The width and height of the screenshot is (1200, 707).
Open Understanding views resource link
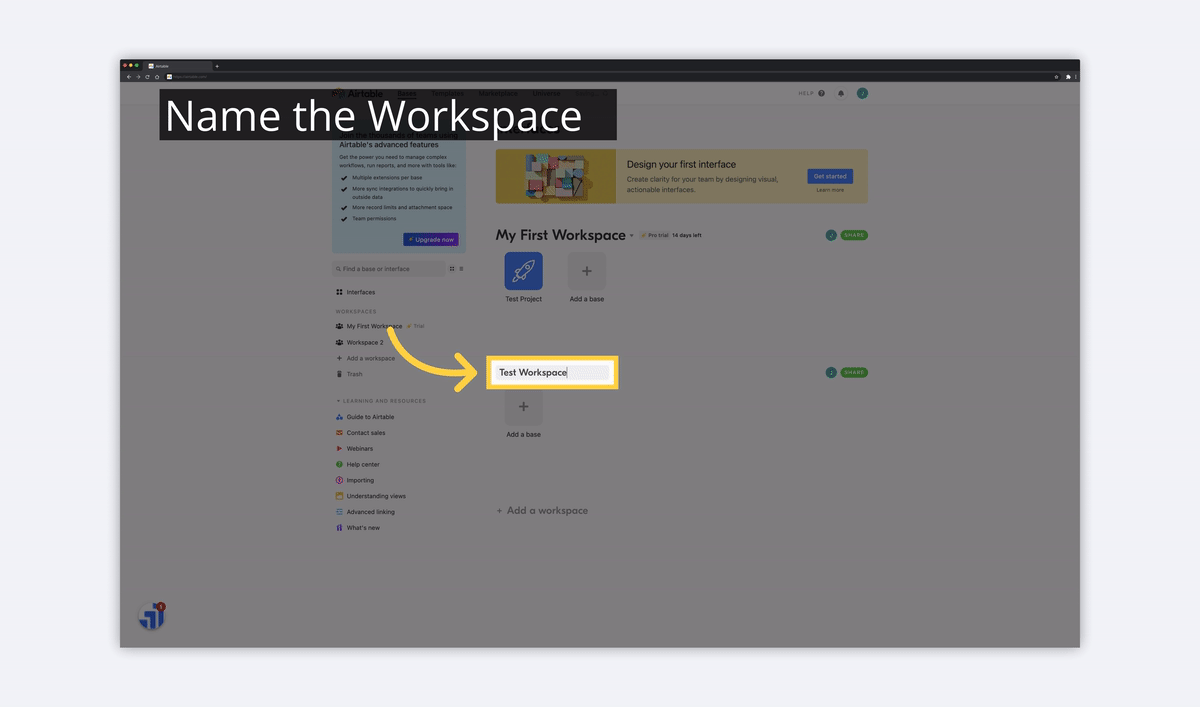point(370,496)
